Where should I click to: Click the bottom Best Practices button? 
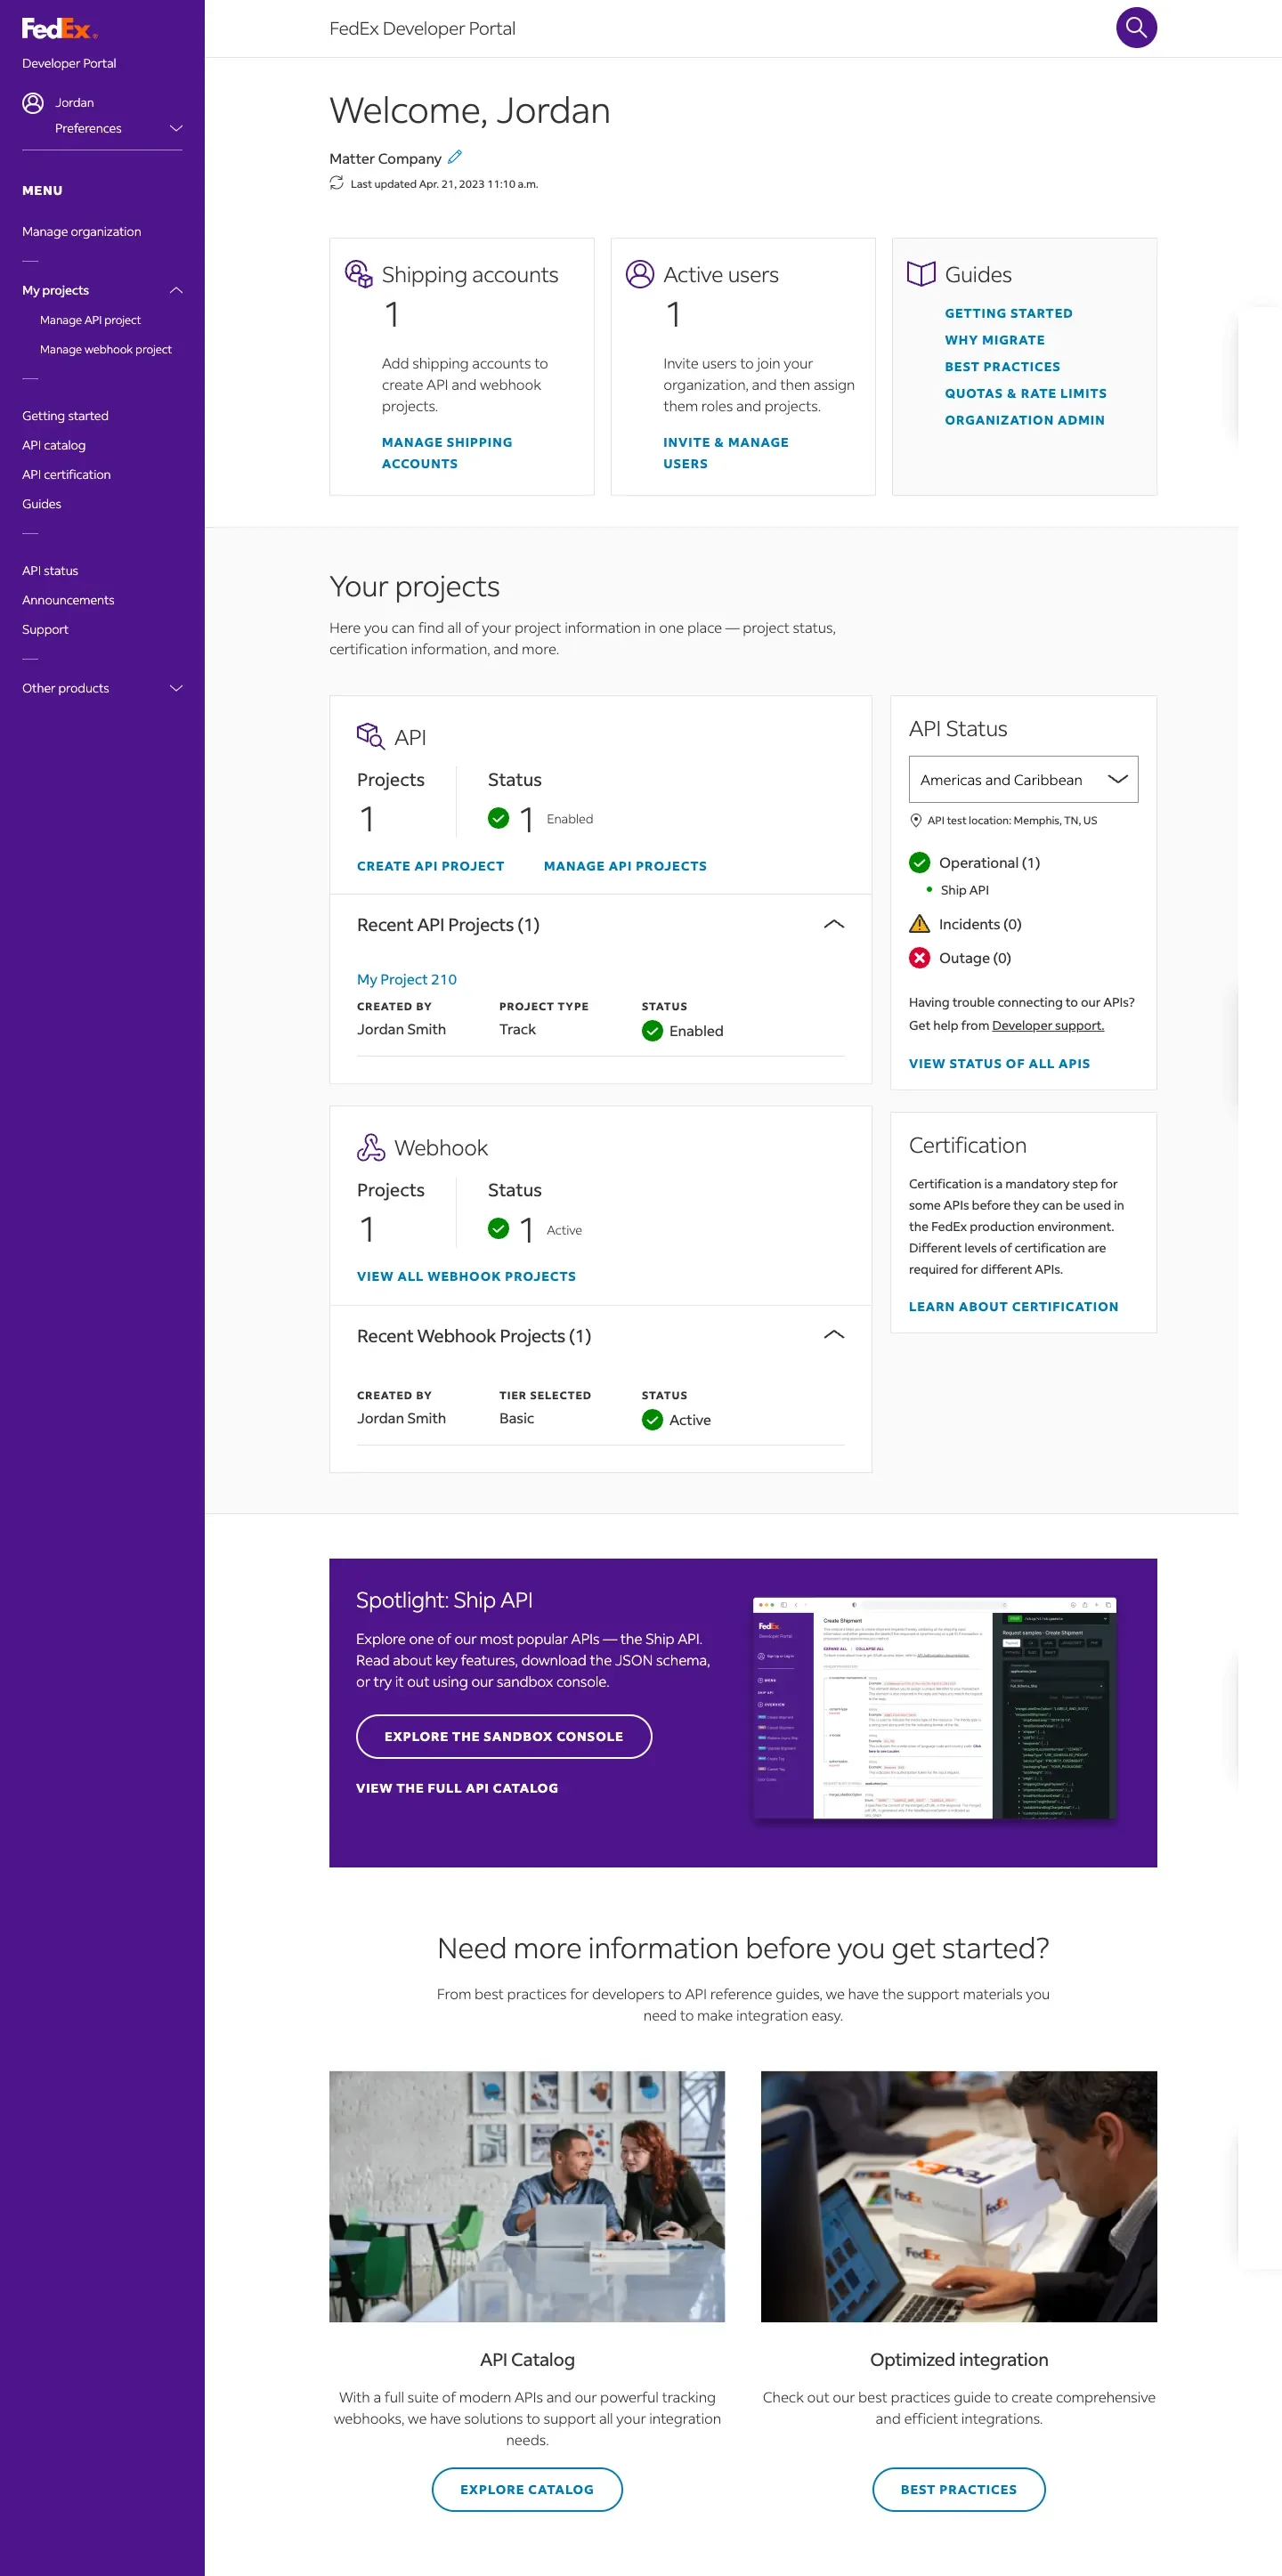958,2489
